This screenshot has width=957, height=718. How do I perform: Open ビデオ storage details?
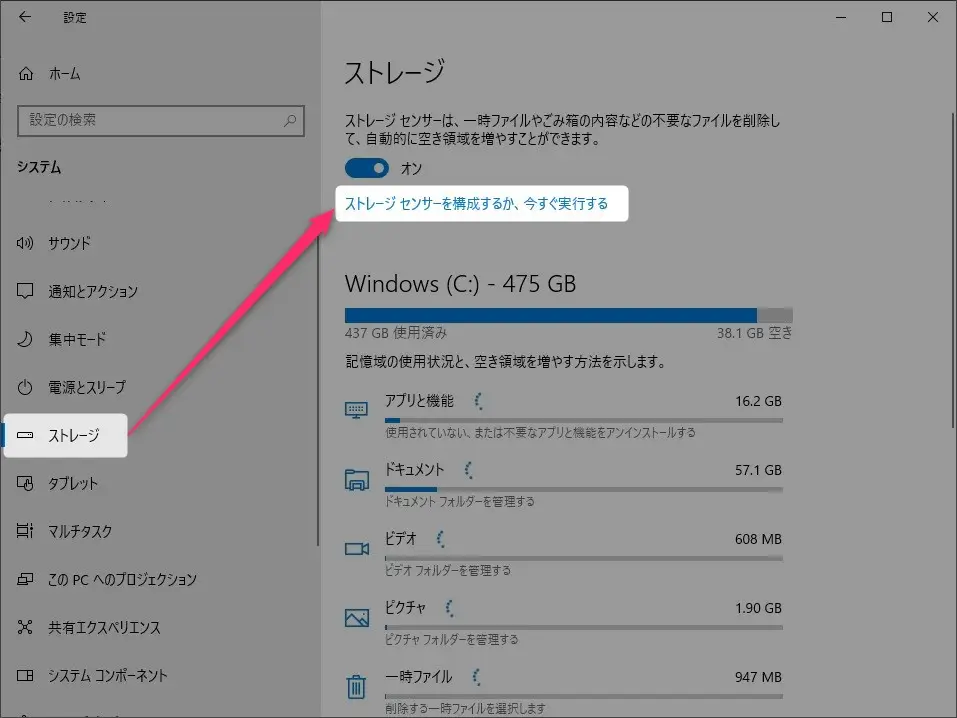click(x=564, y=554)
